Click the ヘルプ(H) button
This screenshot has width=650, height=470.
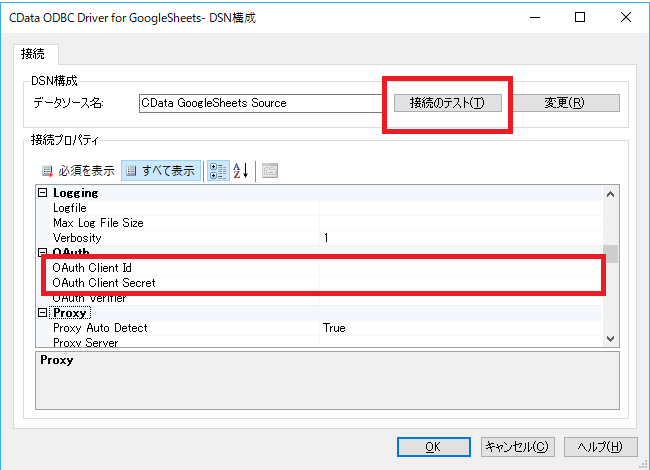coord(600,447)
